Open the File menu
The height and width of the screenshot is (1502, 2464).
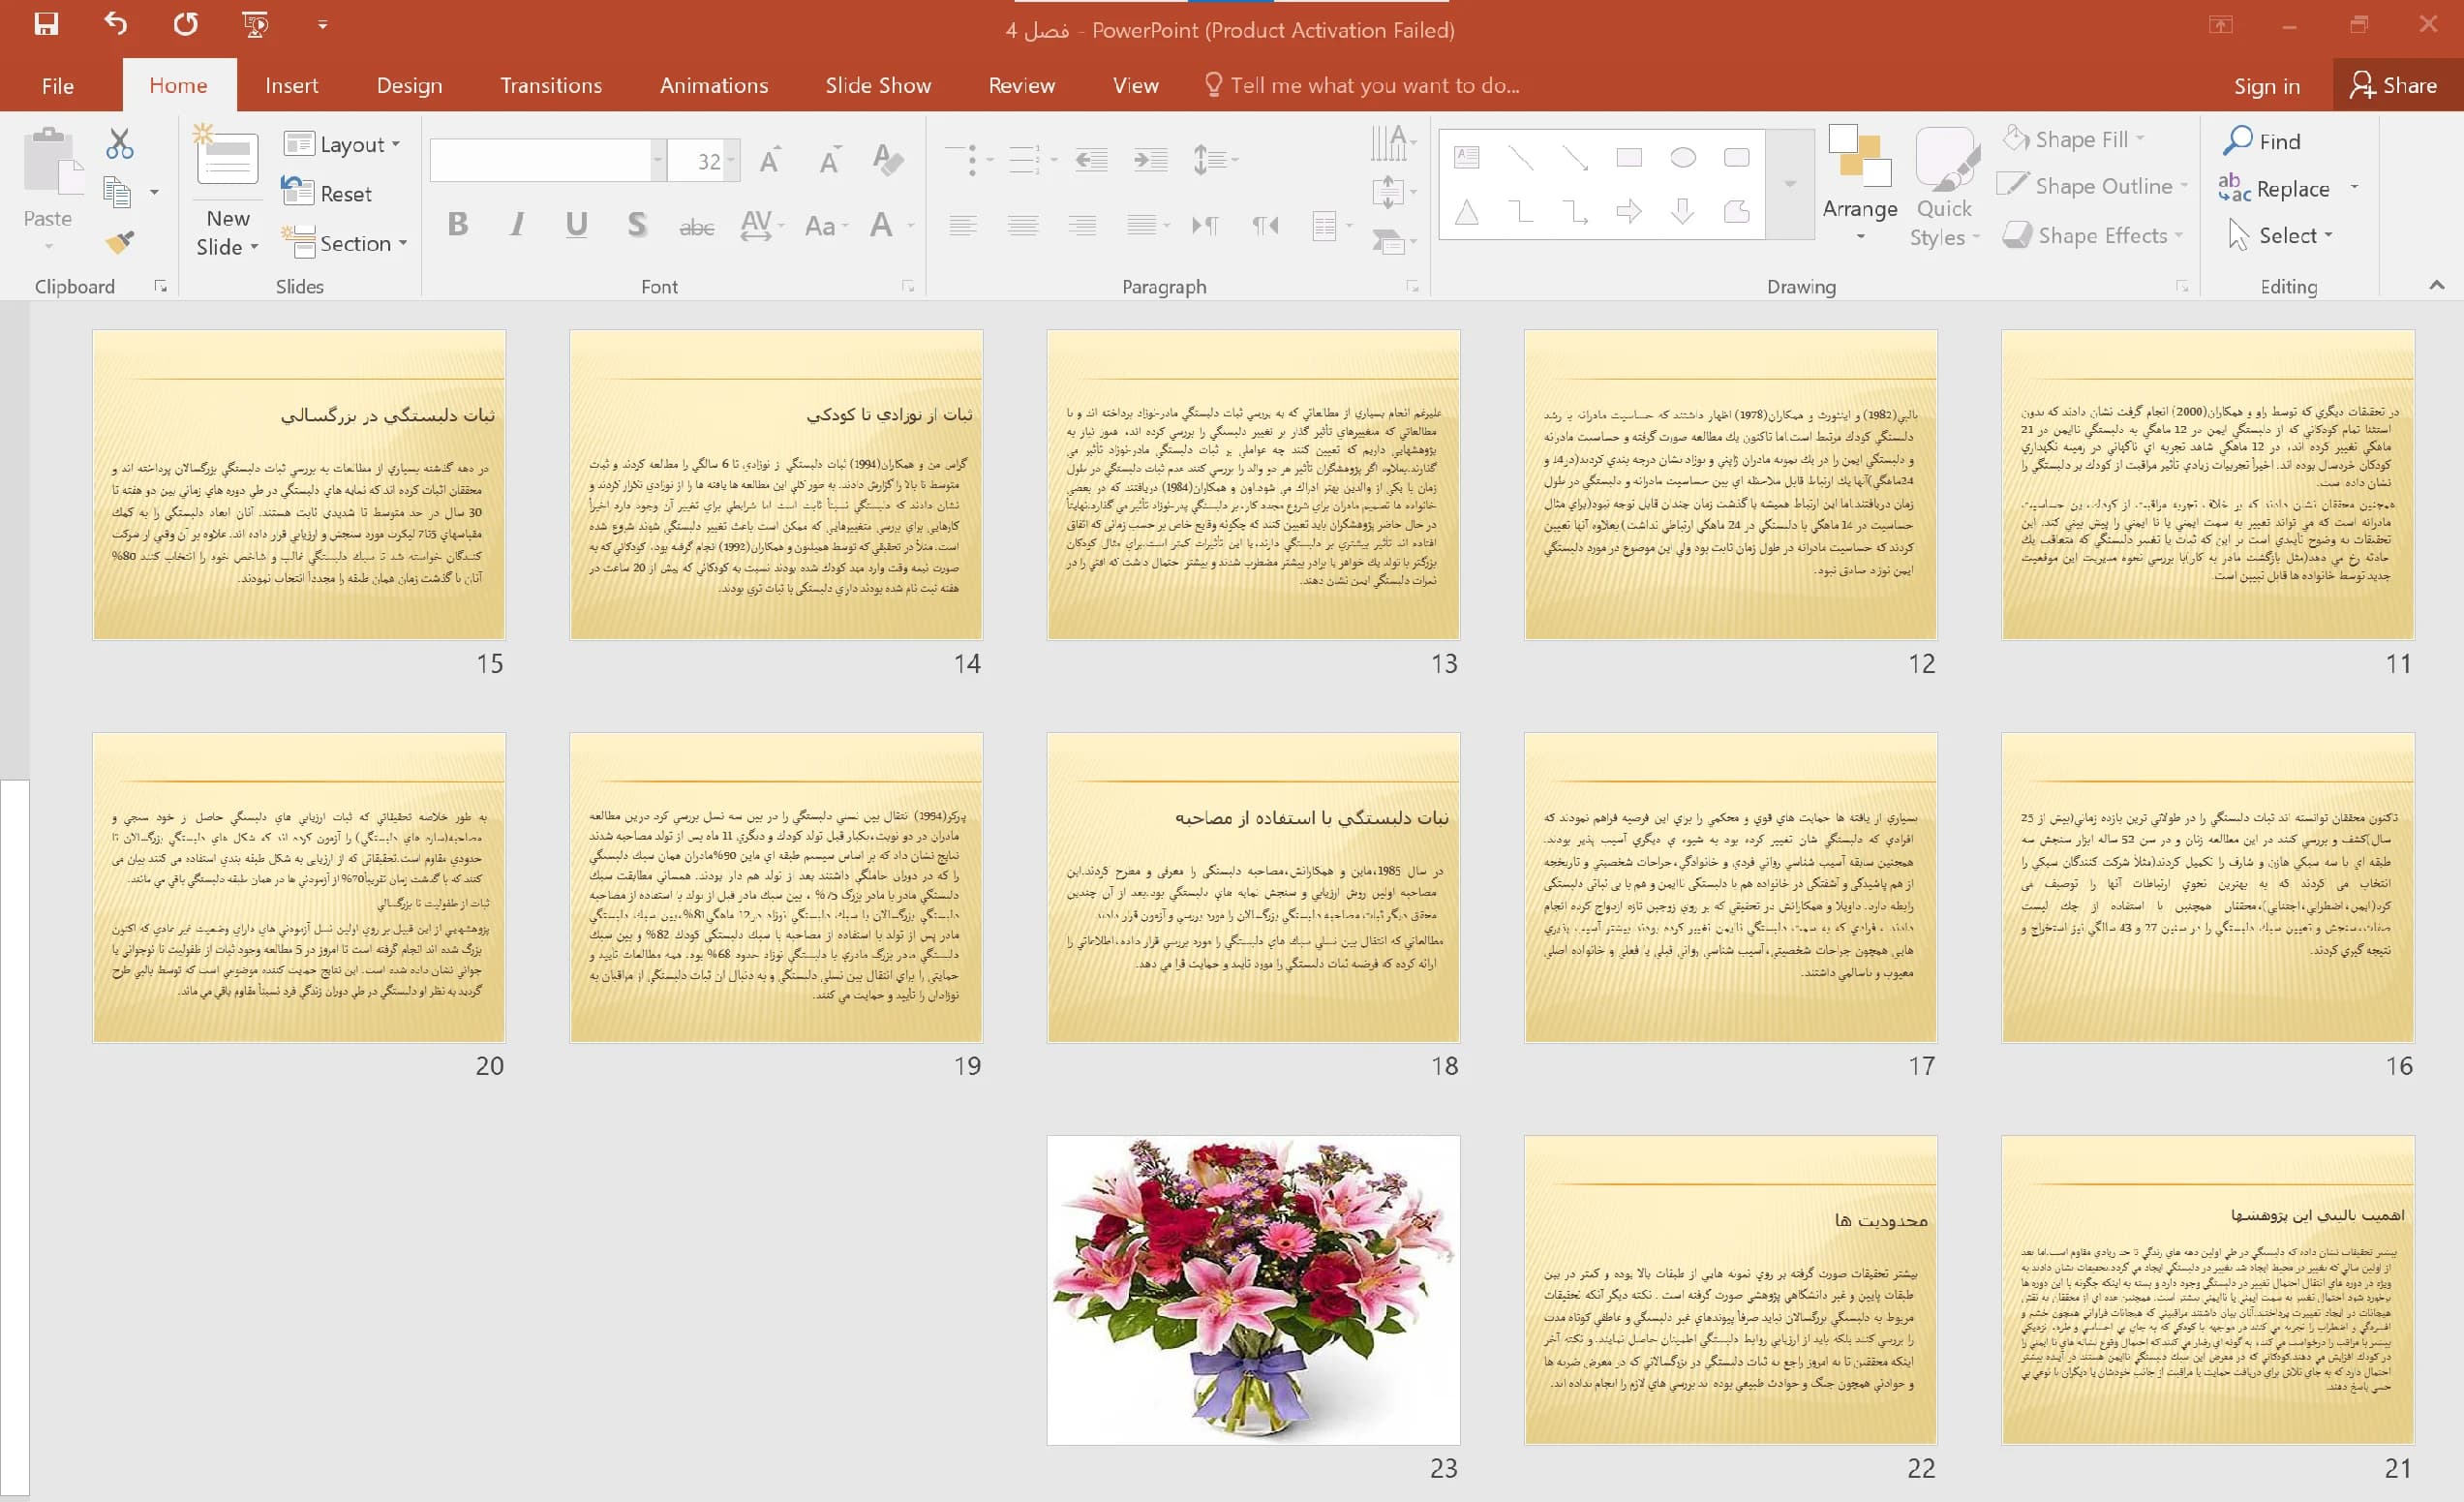[58, 85]
